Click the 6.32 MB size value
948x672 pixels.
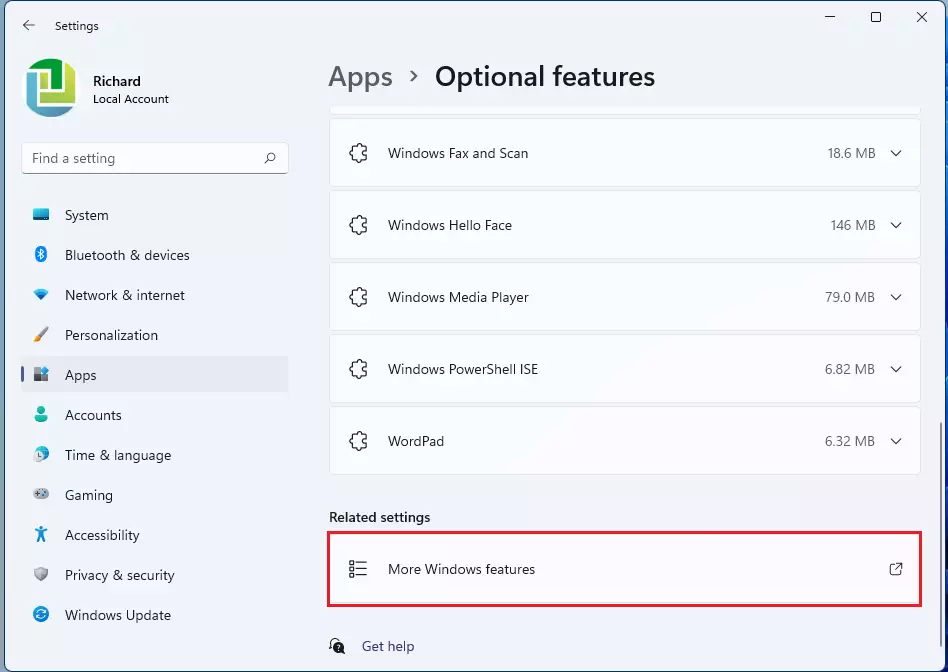pyautogui.click(x=849, y=441)
